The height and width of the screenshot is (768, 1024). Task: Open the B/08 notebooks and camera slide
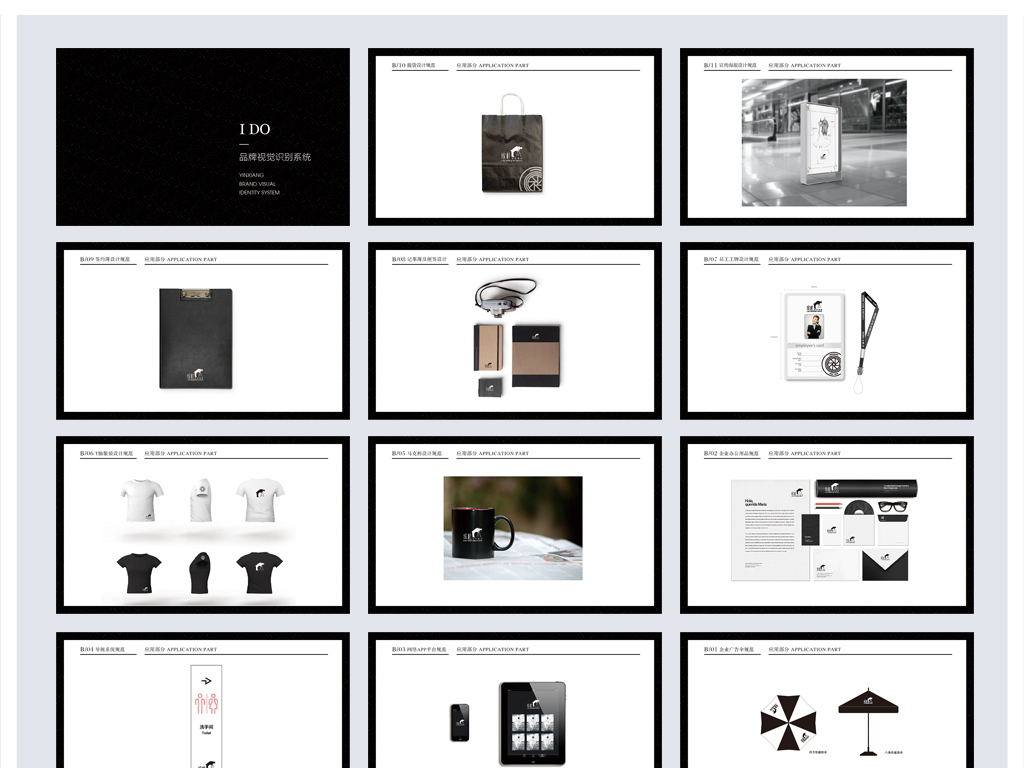point(515,330)
